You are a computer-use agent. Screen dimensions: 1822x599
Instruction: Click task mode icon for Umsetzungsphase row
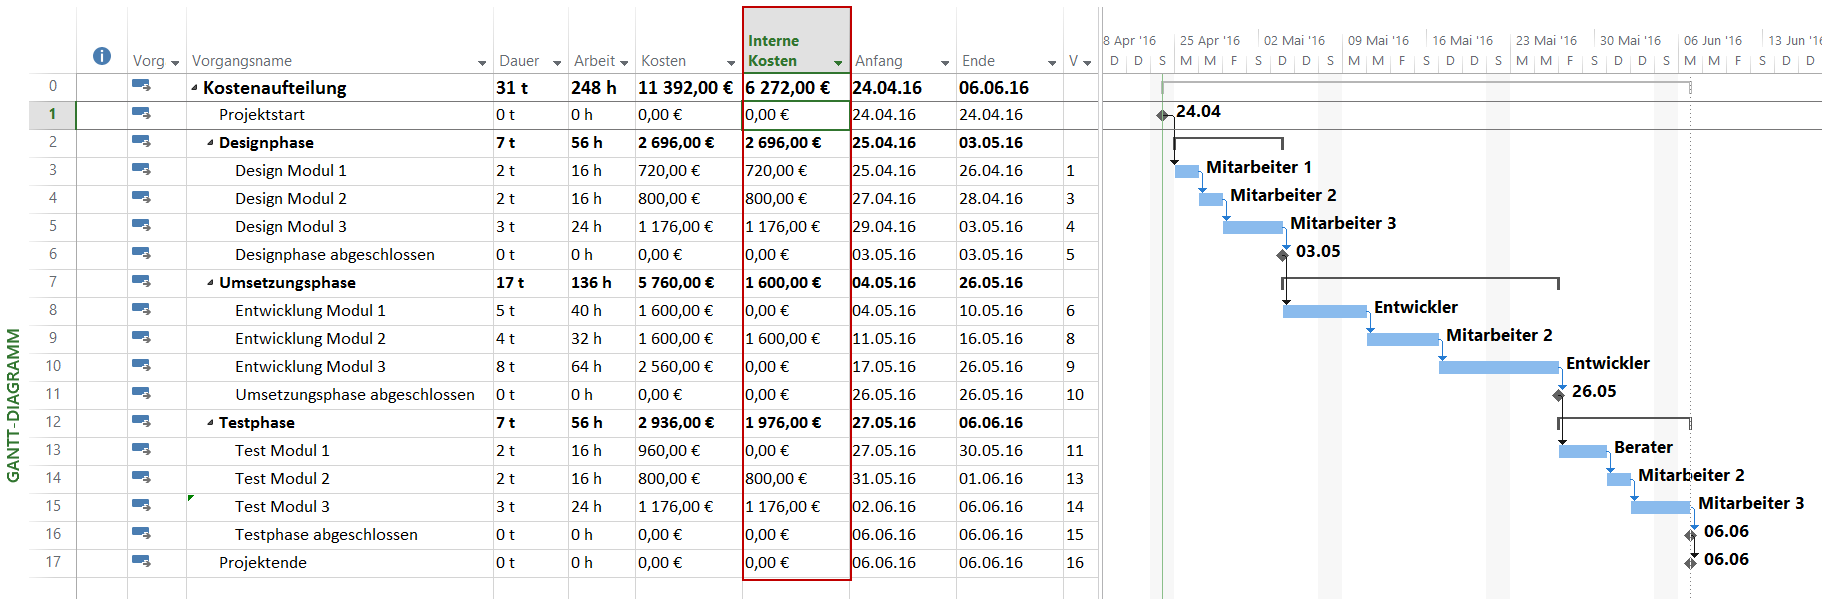[x=141, y=282]
